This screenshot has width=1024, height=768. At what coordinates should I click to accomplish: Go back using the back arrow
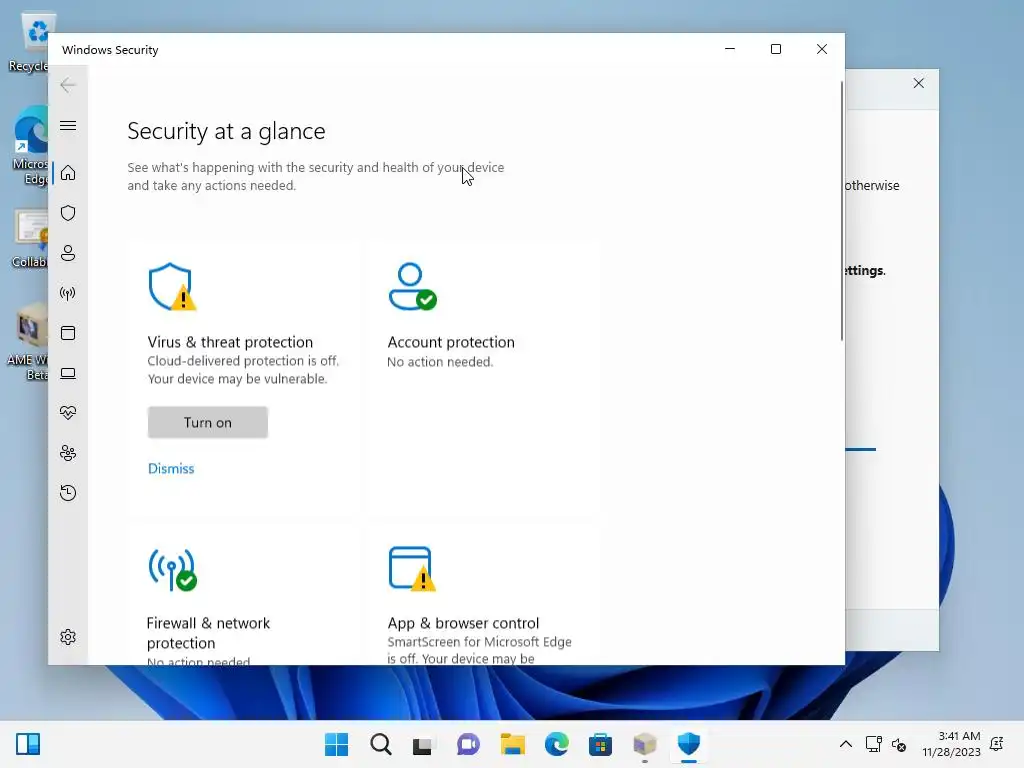(x=68, y=85)
